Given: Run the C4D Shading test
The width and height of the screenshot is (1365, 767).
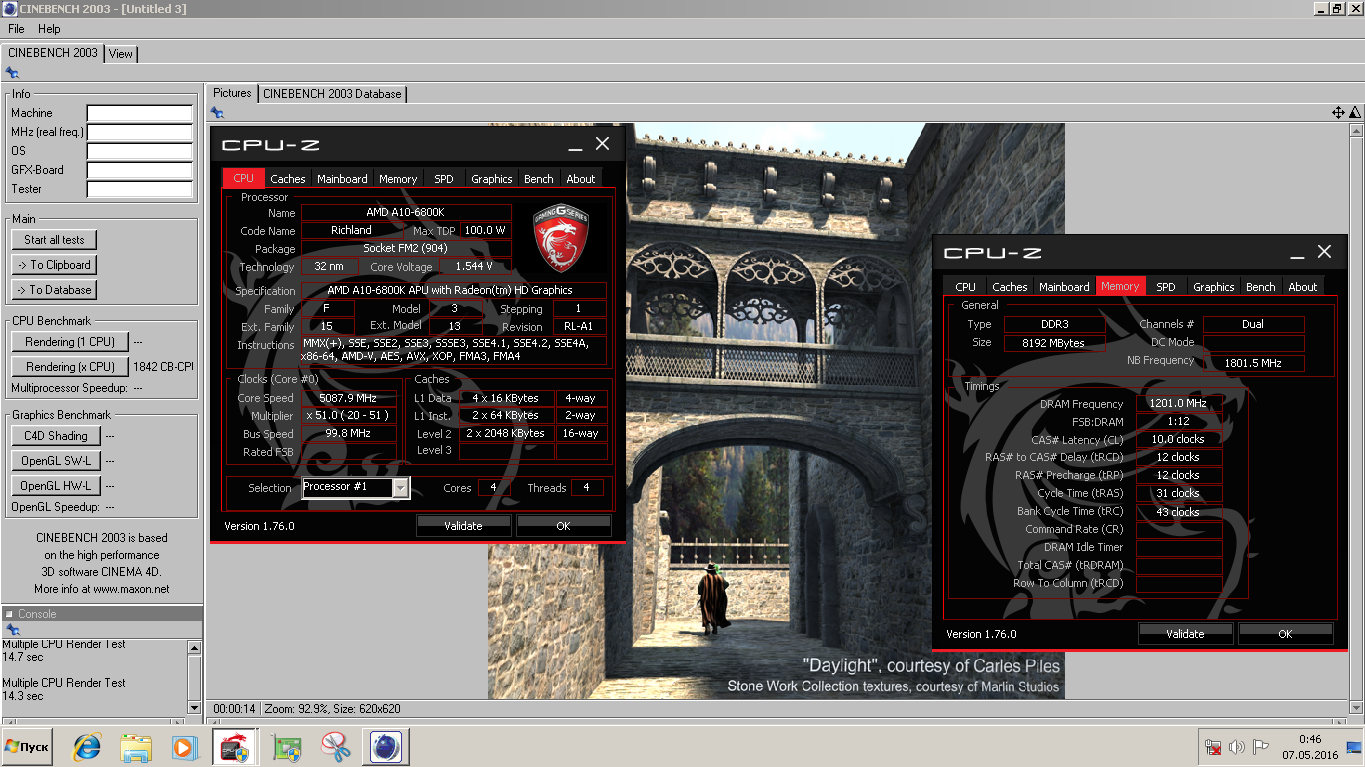Looking at the screenshot, I should (x=56, y=436).
